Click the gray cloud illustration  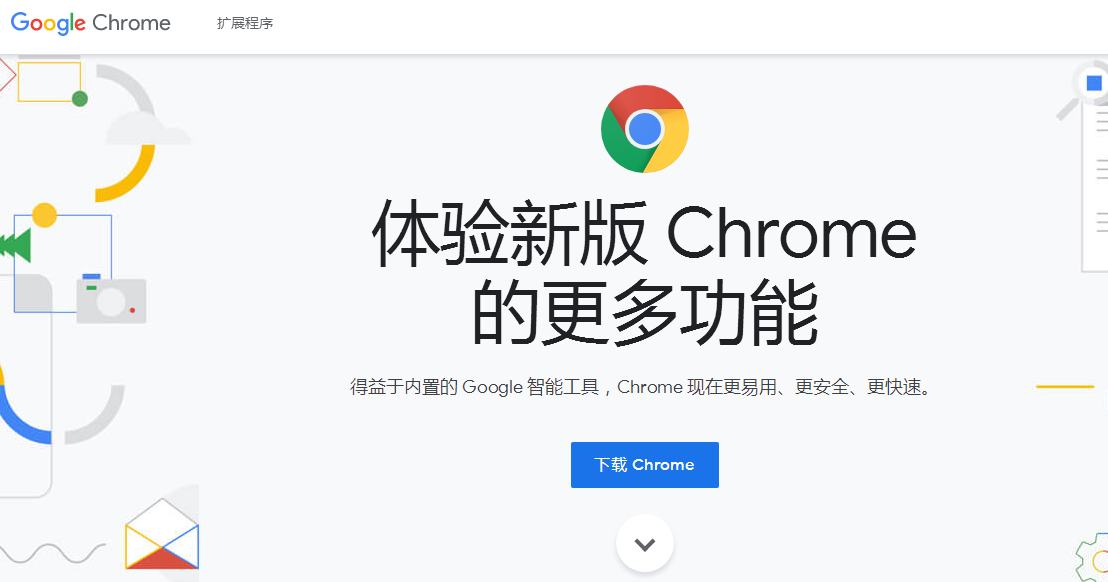pyautogui.click(x=146, y=129)
